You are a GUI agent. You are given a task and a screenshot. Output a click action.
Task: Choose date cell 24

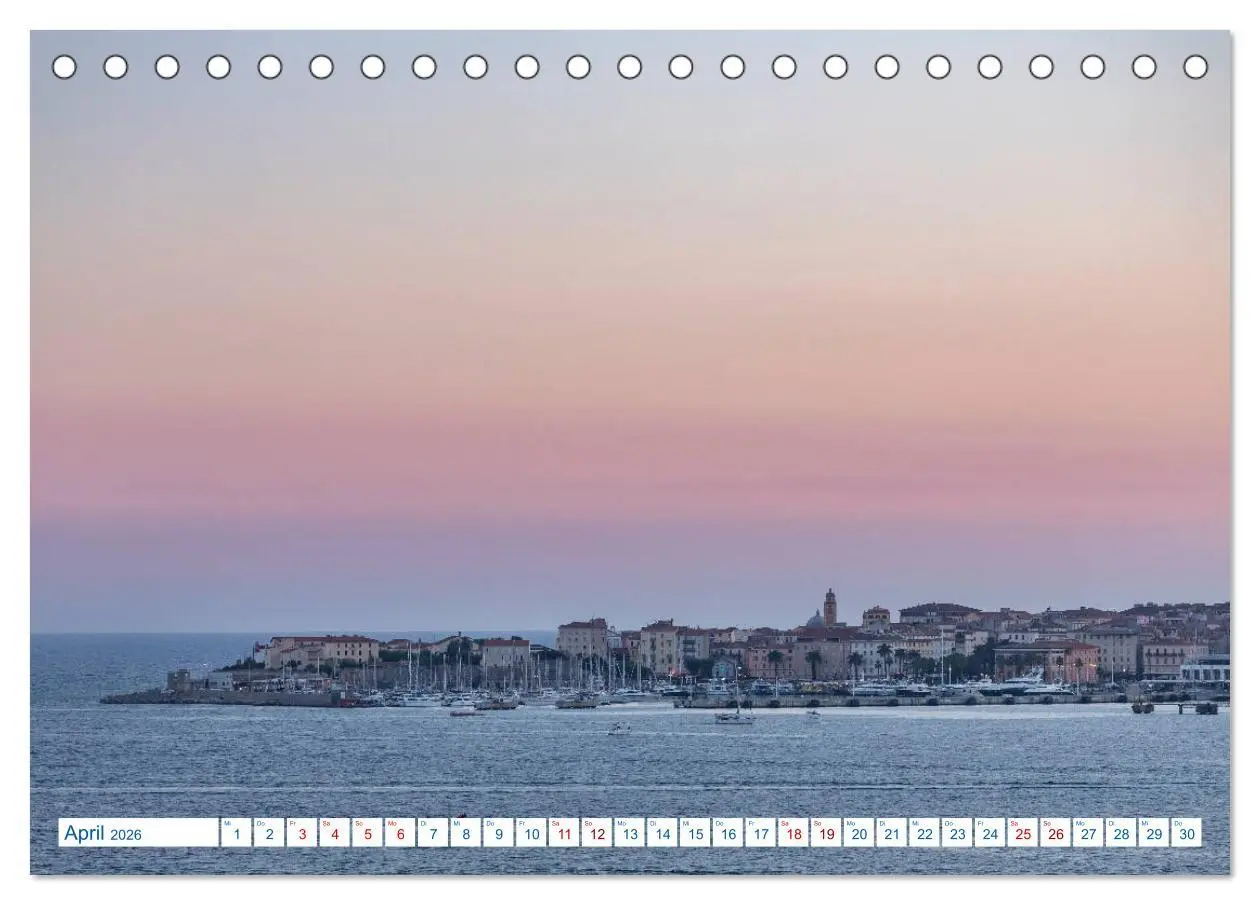pos(989,833)
